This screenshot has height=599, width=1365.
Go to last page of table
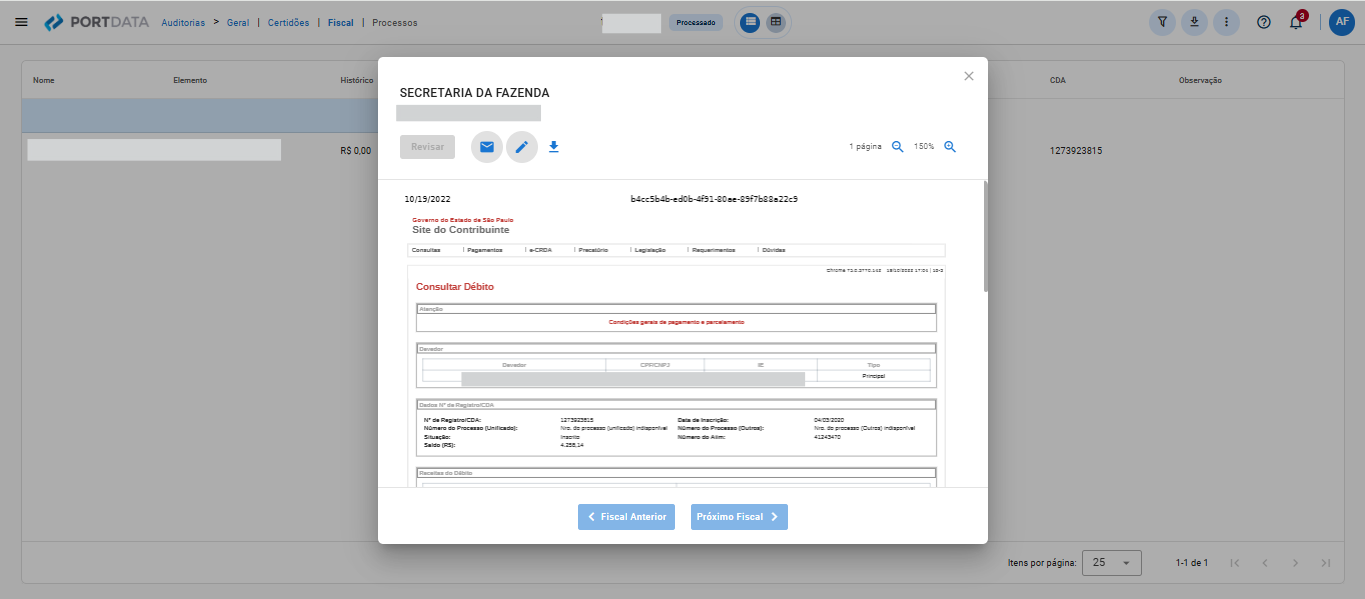(1325, 563)
